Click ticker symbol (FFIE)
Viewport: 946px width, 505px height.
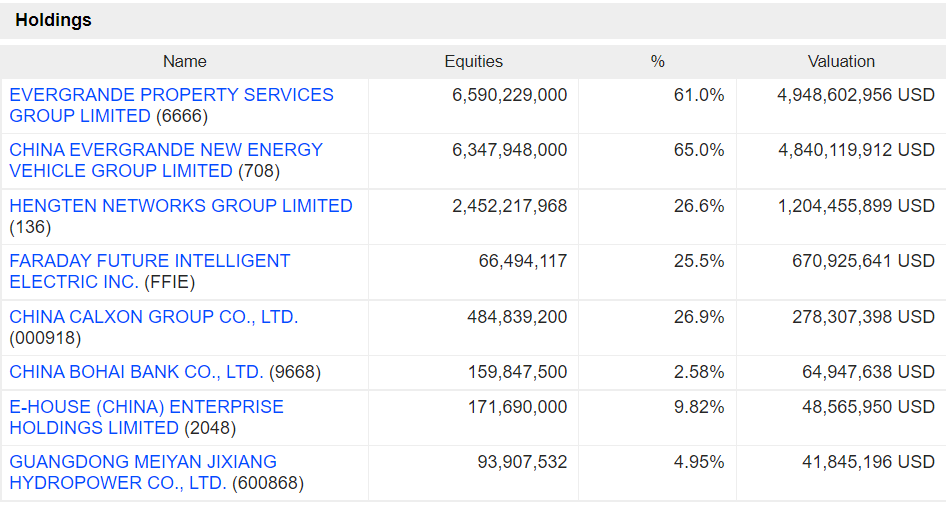pyautogui.click(x=170, y=282)
